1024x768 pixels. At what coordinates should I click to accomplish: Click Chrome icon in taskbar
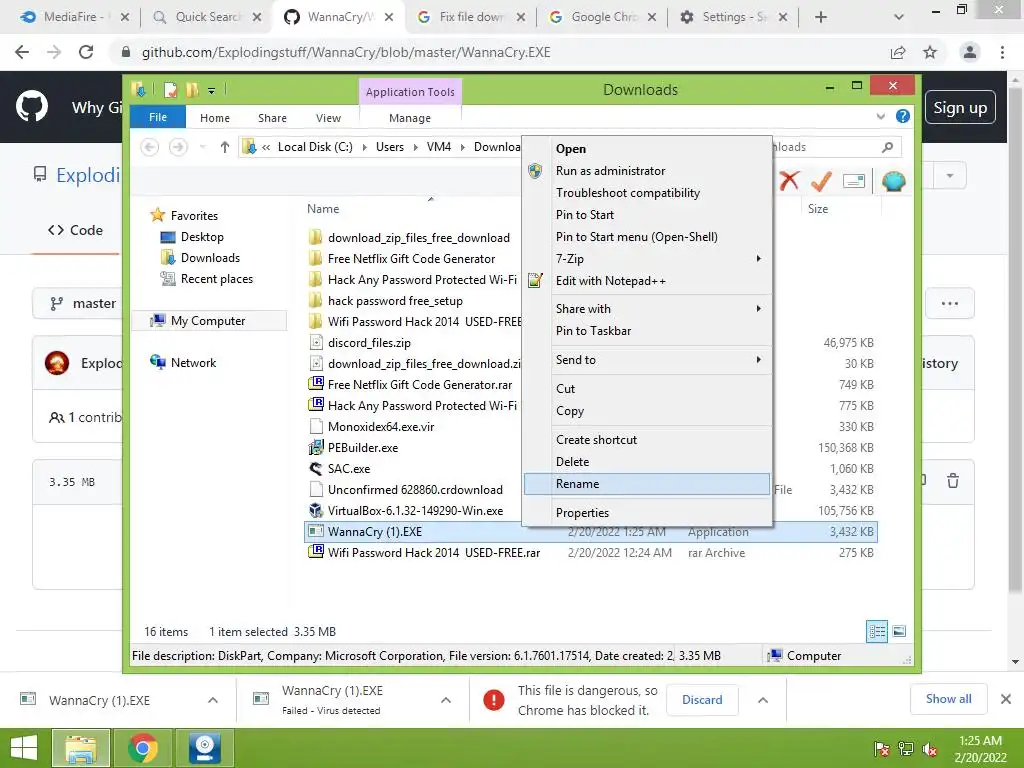(x=142, y=748)
